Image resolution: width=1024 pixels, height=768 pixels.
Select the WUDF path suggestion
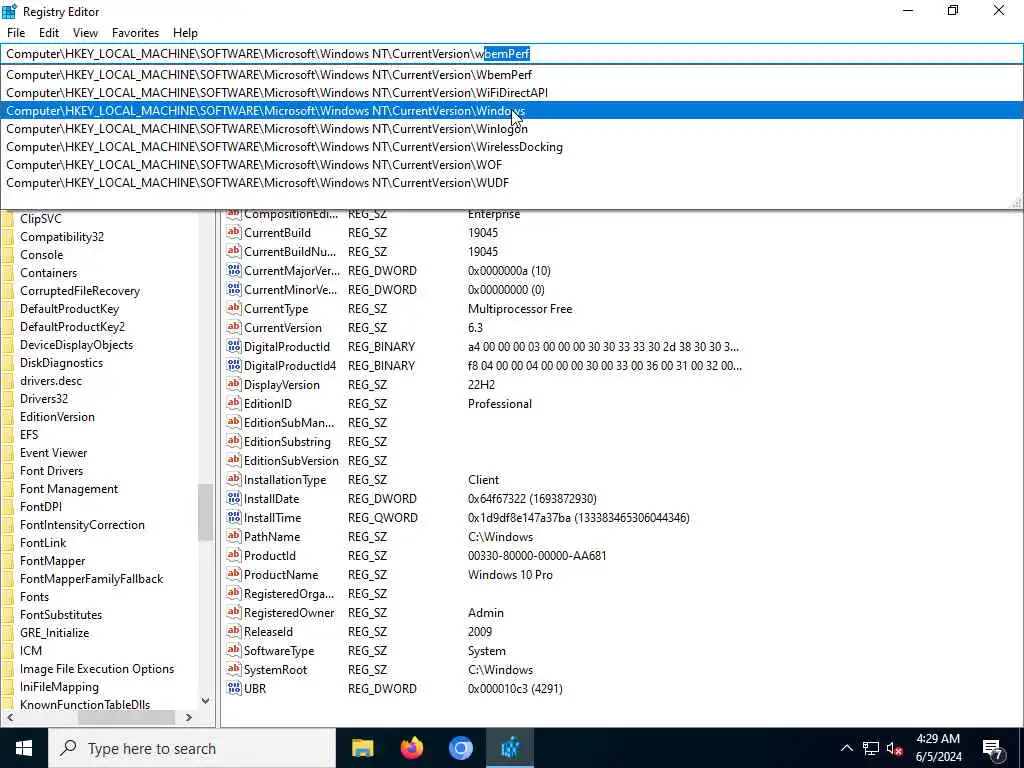(x=512, y=183)
